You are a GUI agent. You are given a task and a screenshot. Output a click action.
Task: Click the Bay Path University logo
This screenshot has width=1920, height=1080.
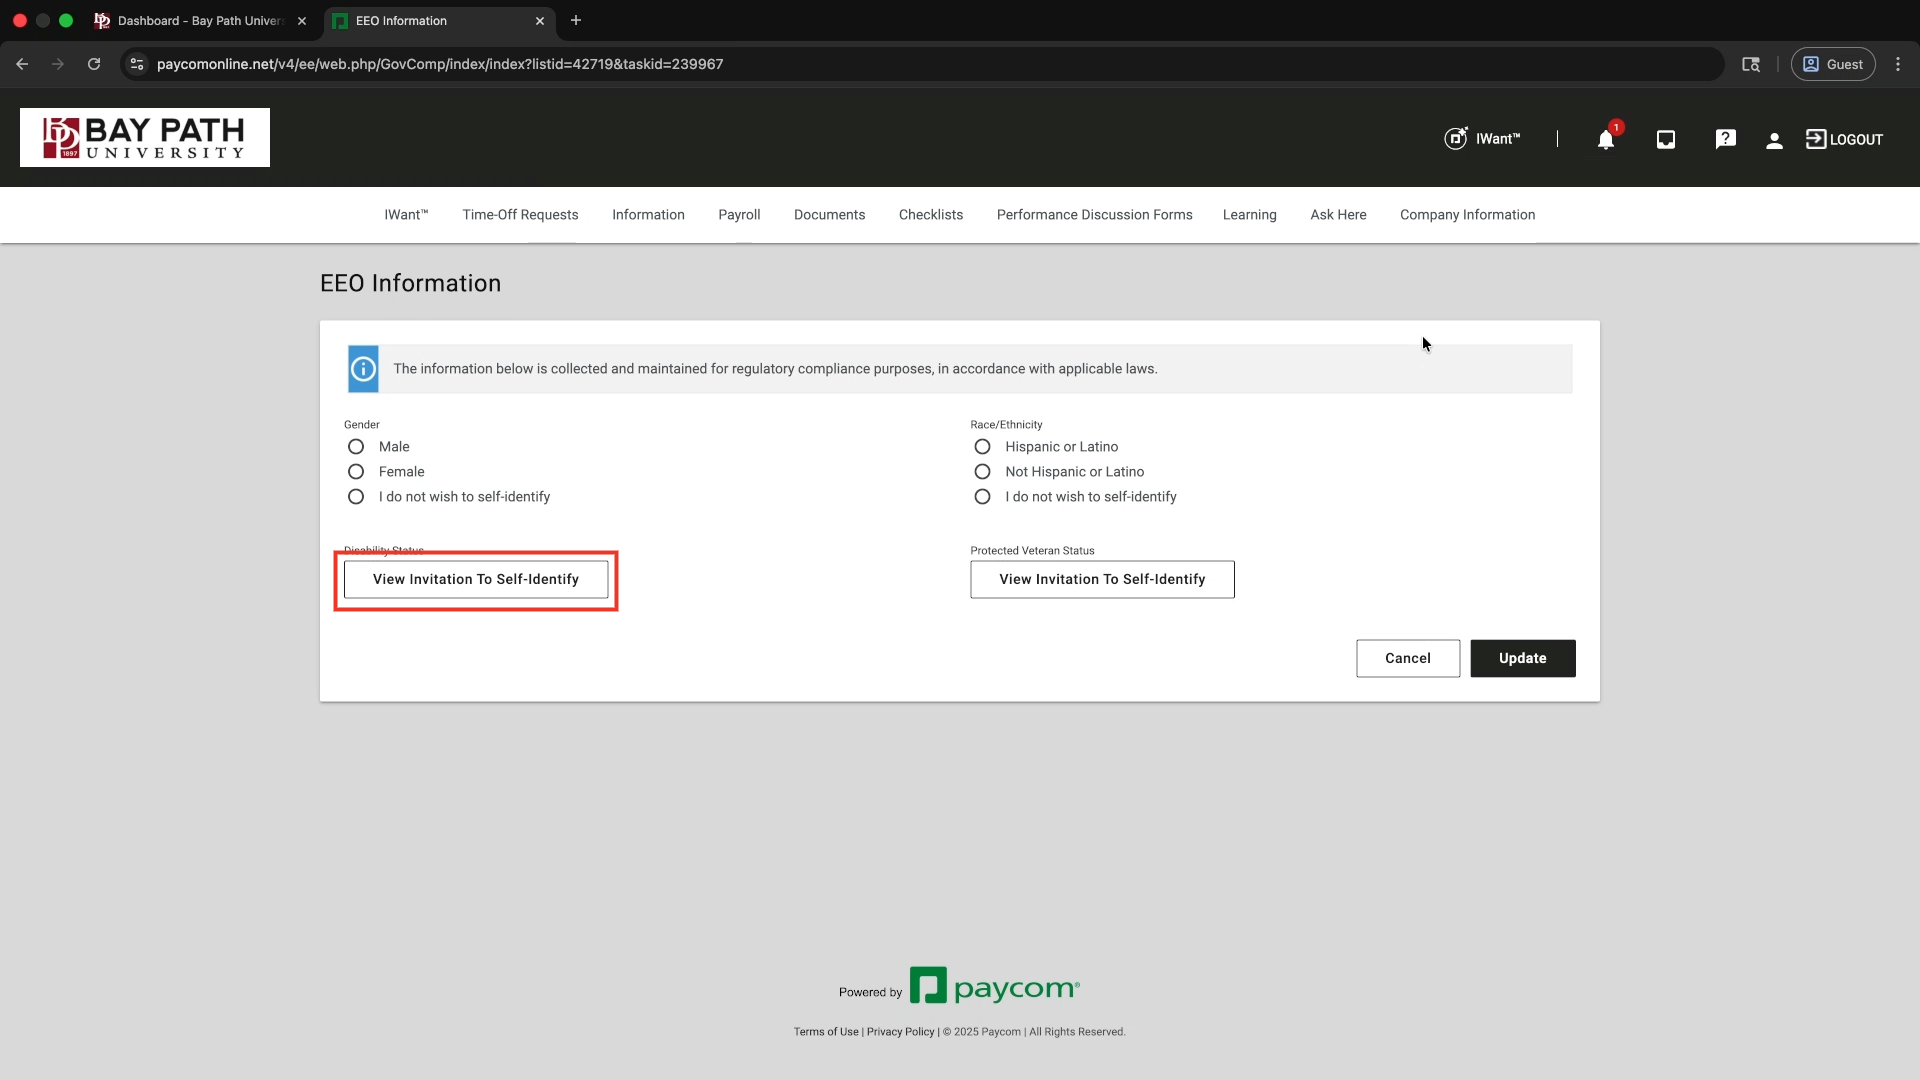point(145,138)
